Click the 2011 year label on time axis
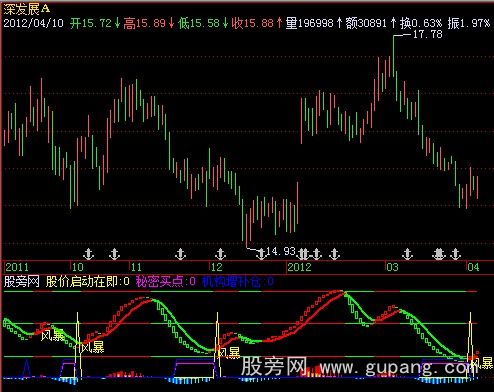494x392 pixels. pos(17,267)
